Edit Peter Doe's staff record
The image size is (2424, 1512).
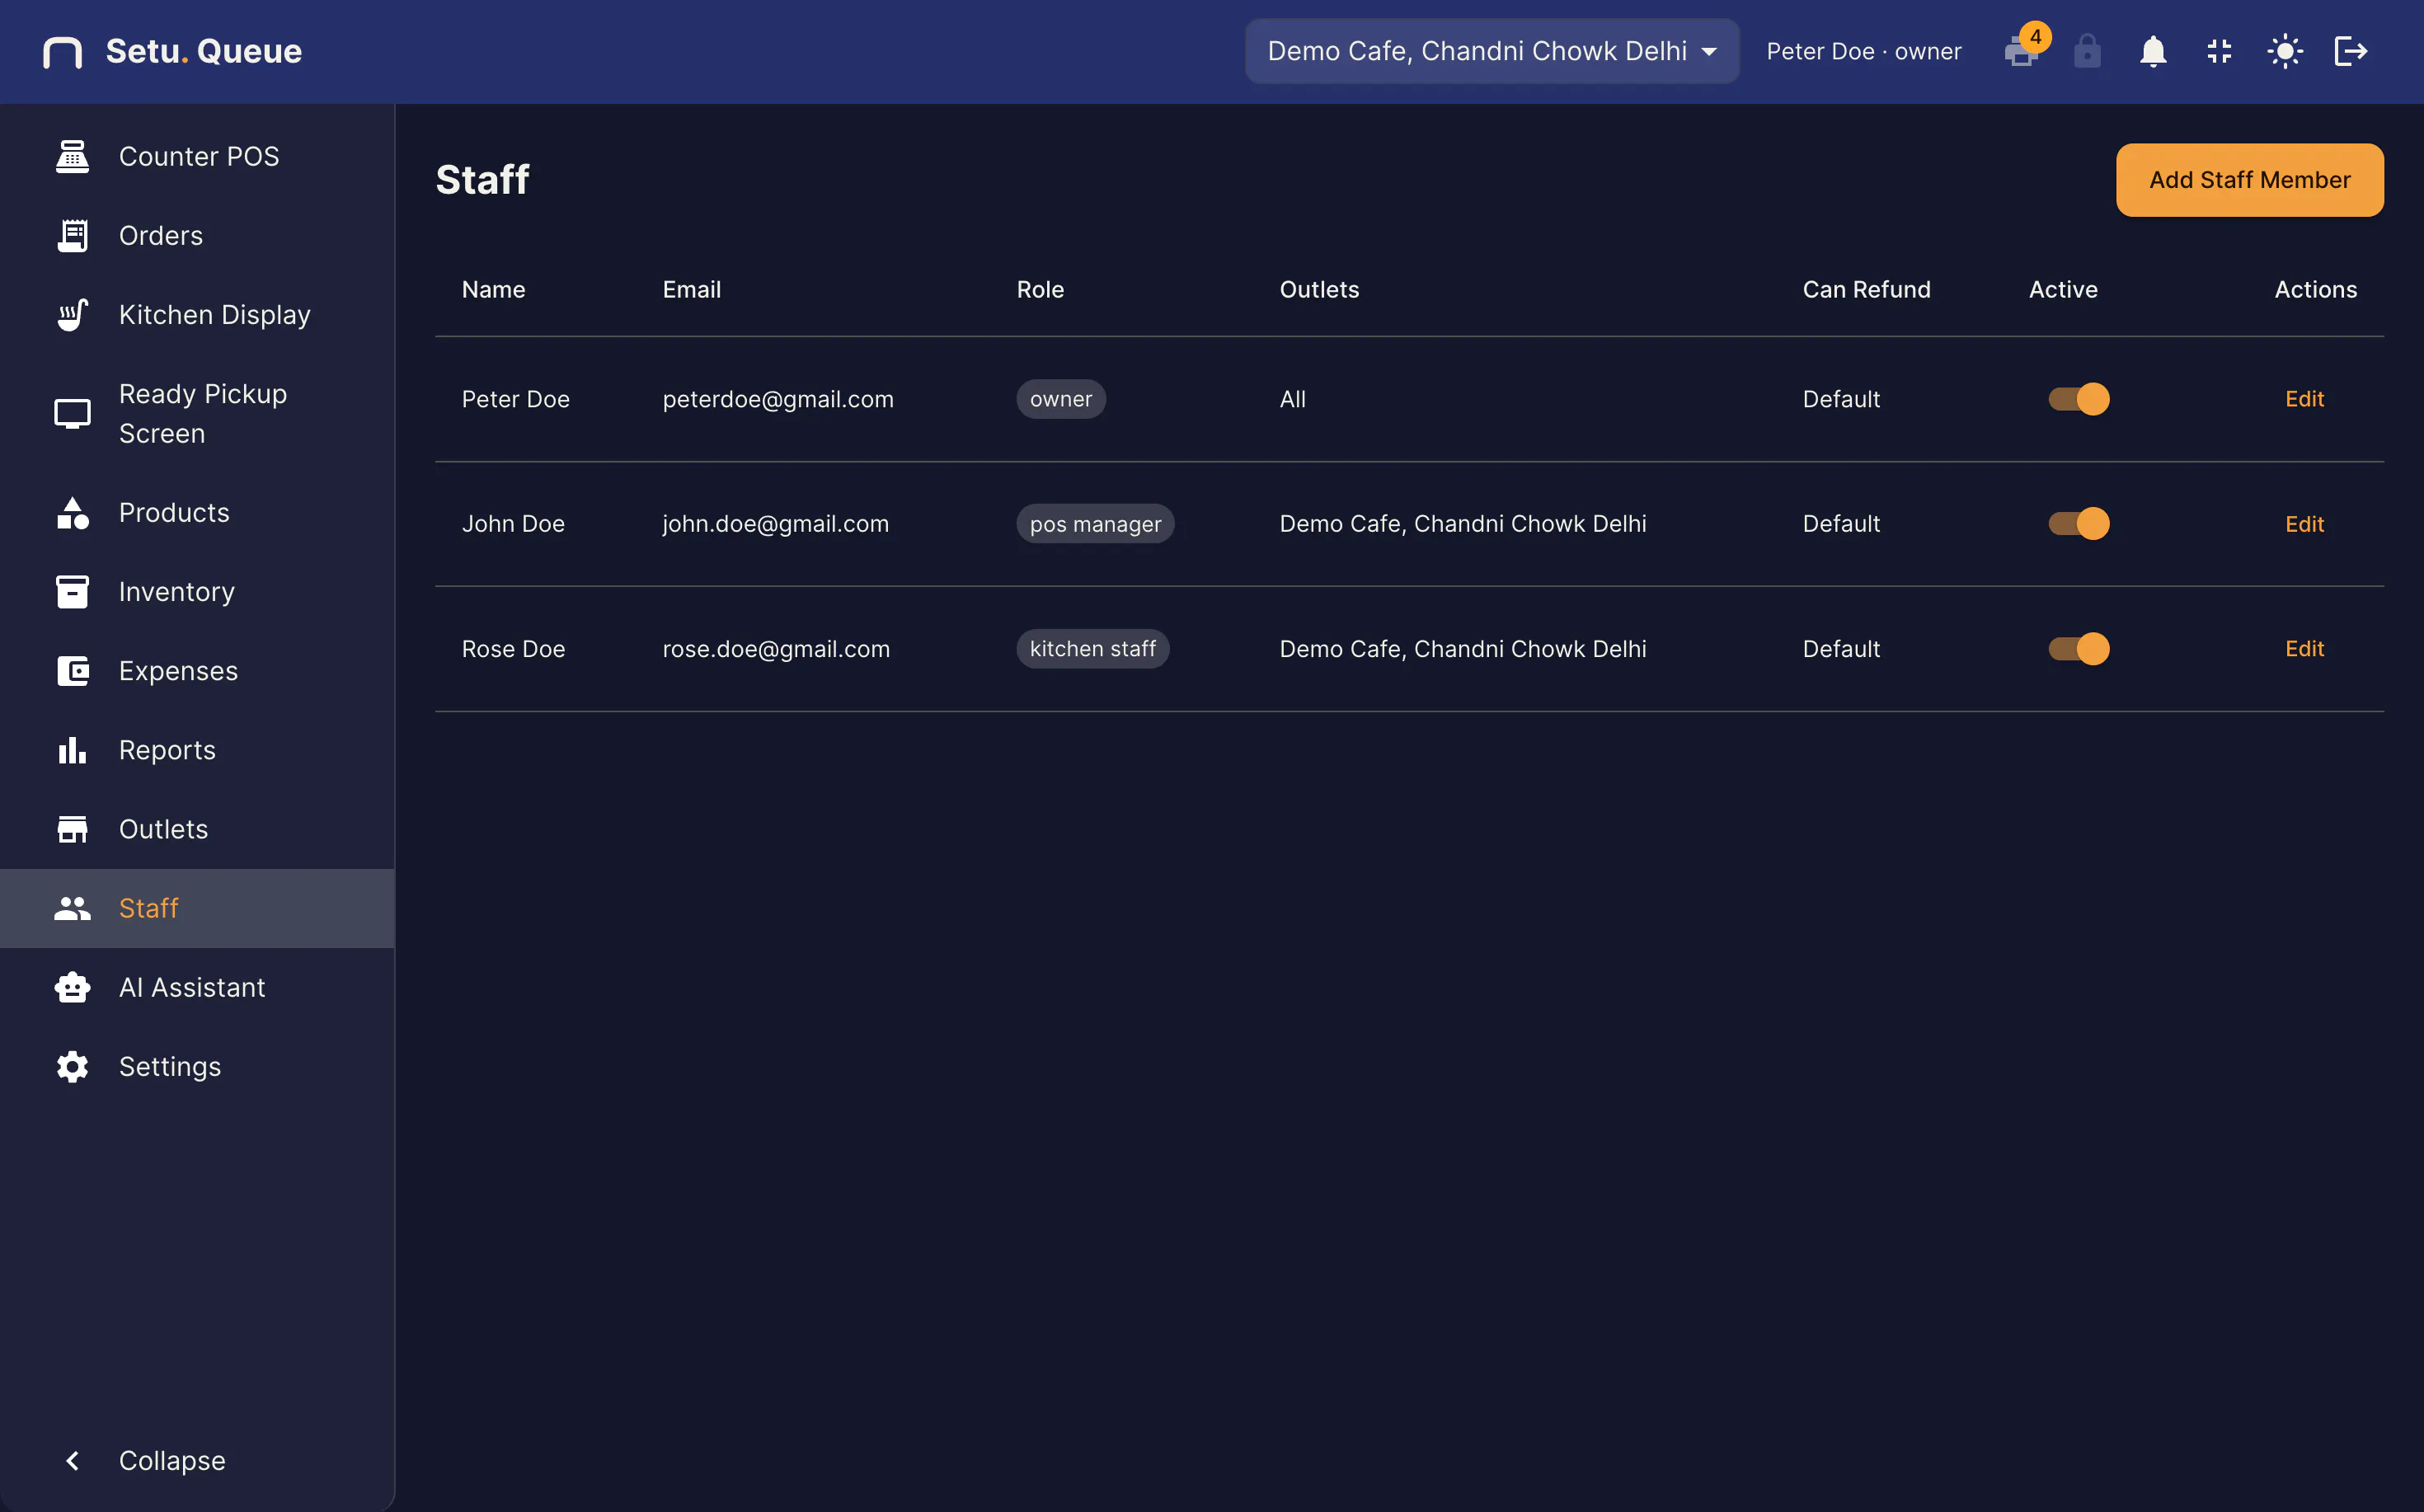(2304, 398)
